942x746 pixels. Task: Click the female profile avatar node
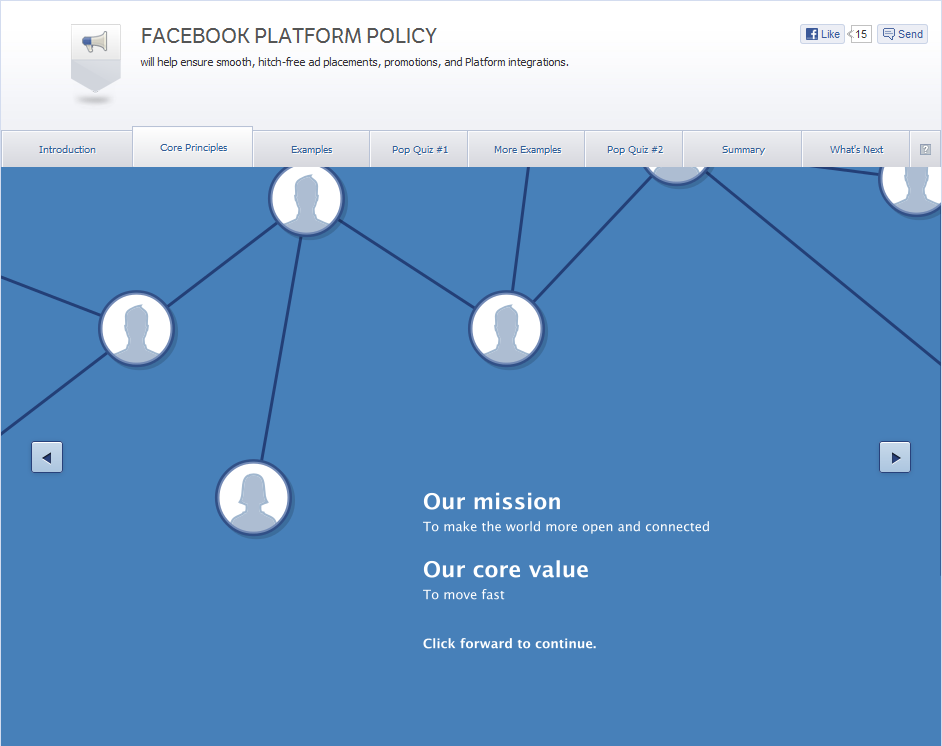254,498
